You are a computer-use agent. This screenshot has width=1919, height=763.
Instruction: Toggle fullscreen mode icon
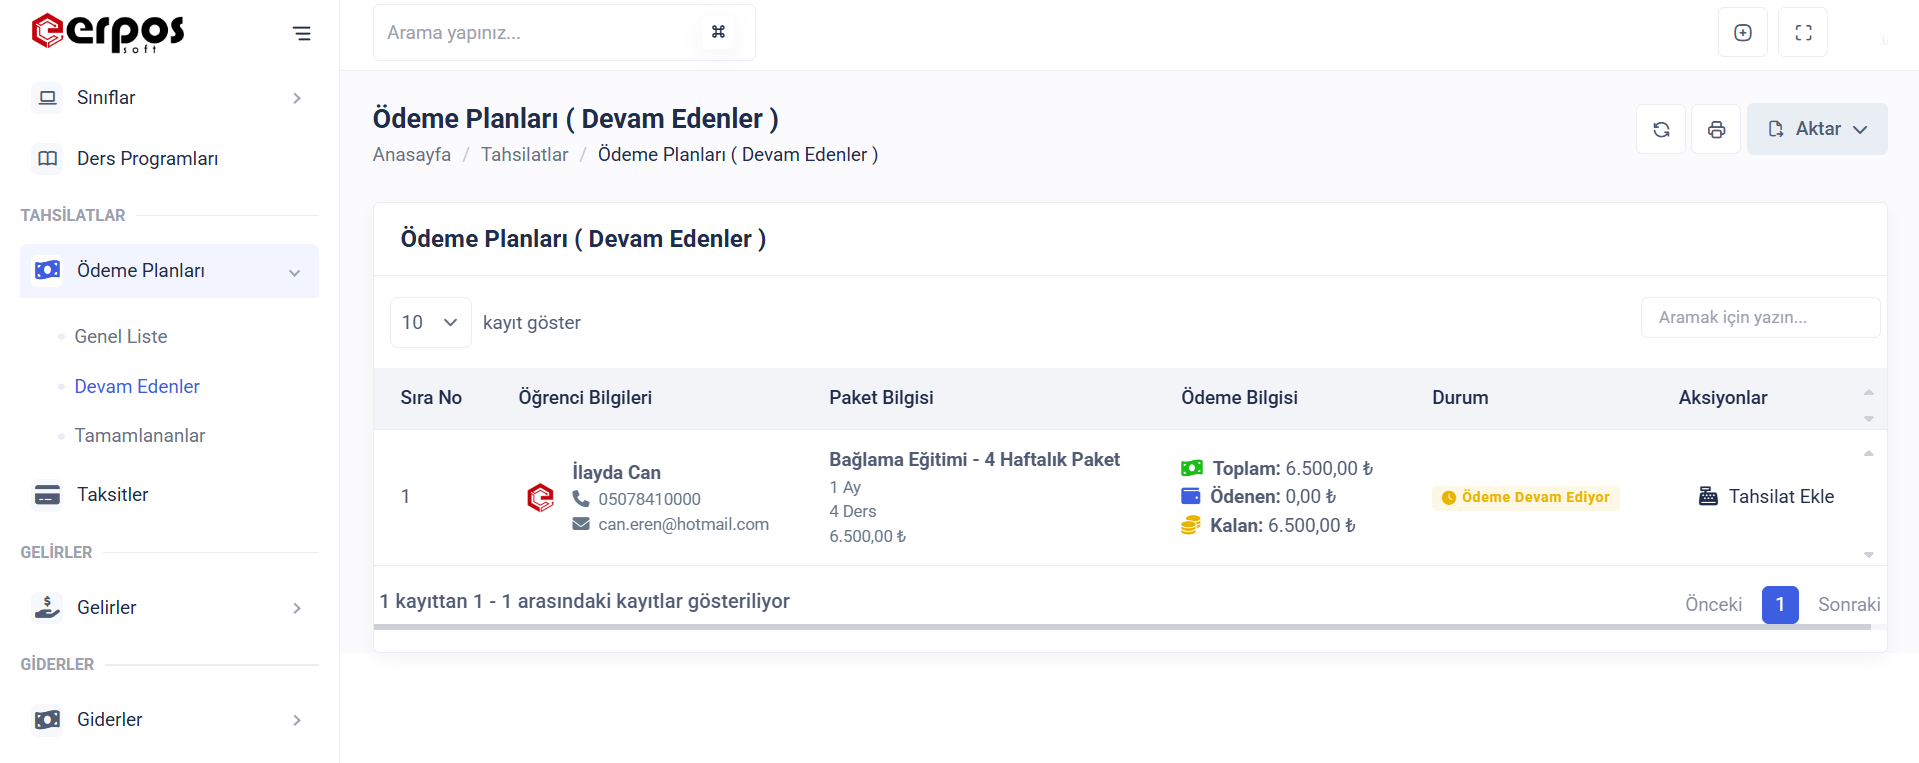coord(1803,33)
